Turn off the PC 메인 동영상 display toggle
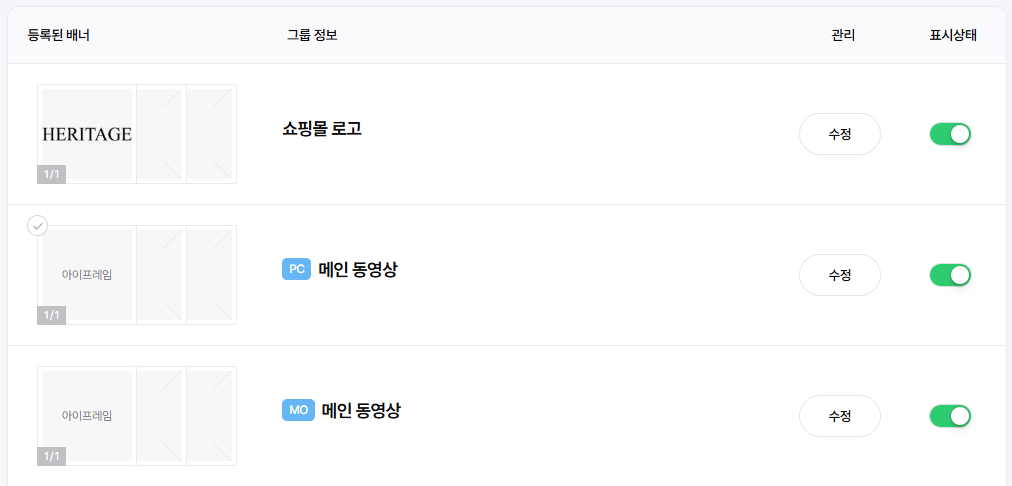Viewport: 1012px width, 486px height. tap(950, 275)
